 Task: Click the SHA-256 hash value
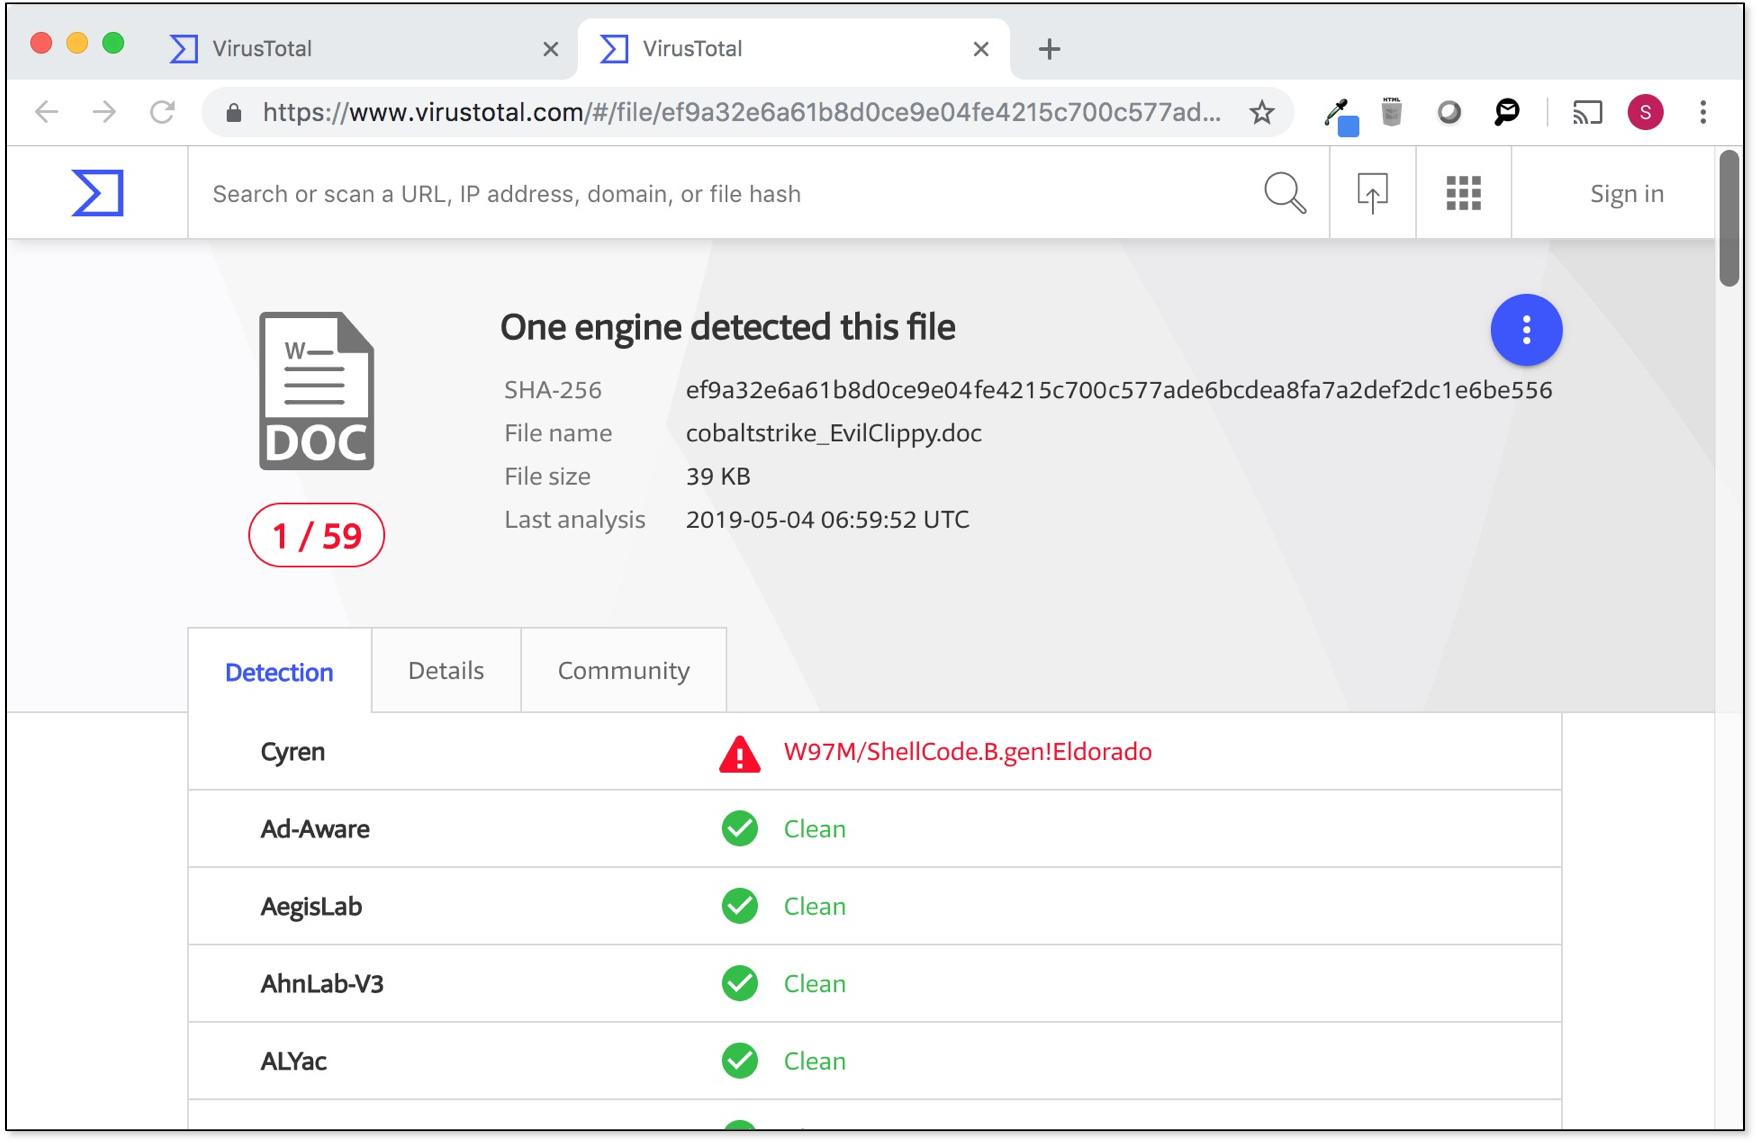point(1119,390)
